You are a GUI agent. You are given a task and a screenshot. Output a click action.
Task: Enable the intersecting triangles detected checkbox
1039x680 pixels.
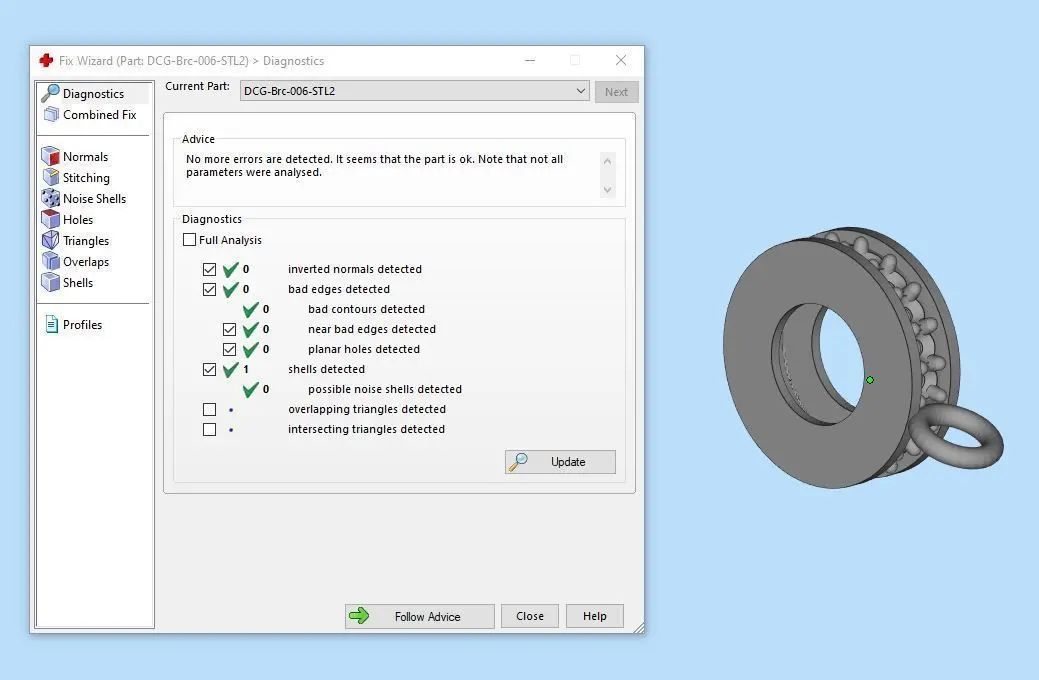point(209,429)
